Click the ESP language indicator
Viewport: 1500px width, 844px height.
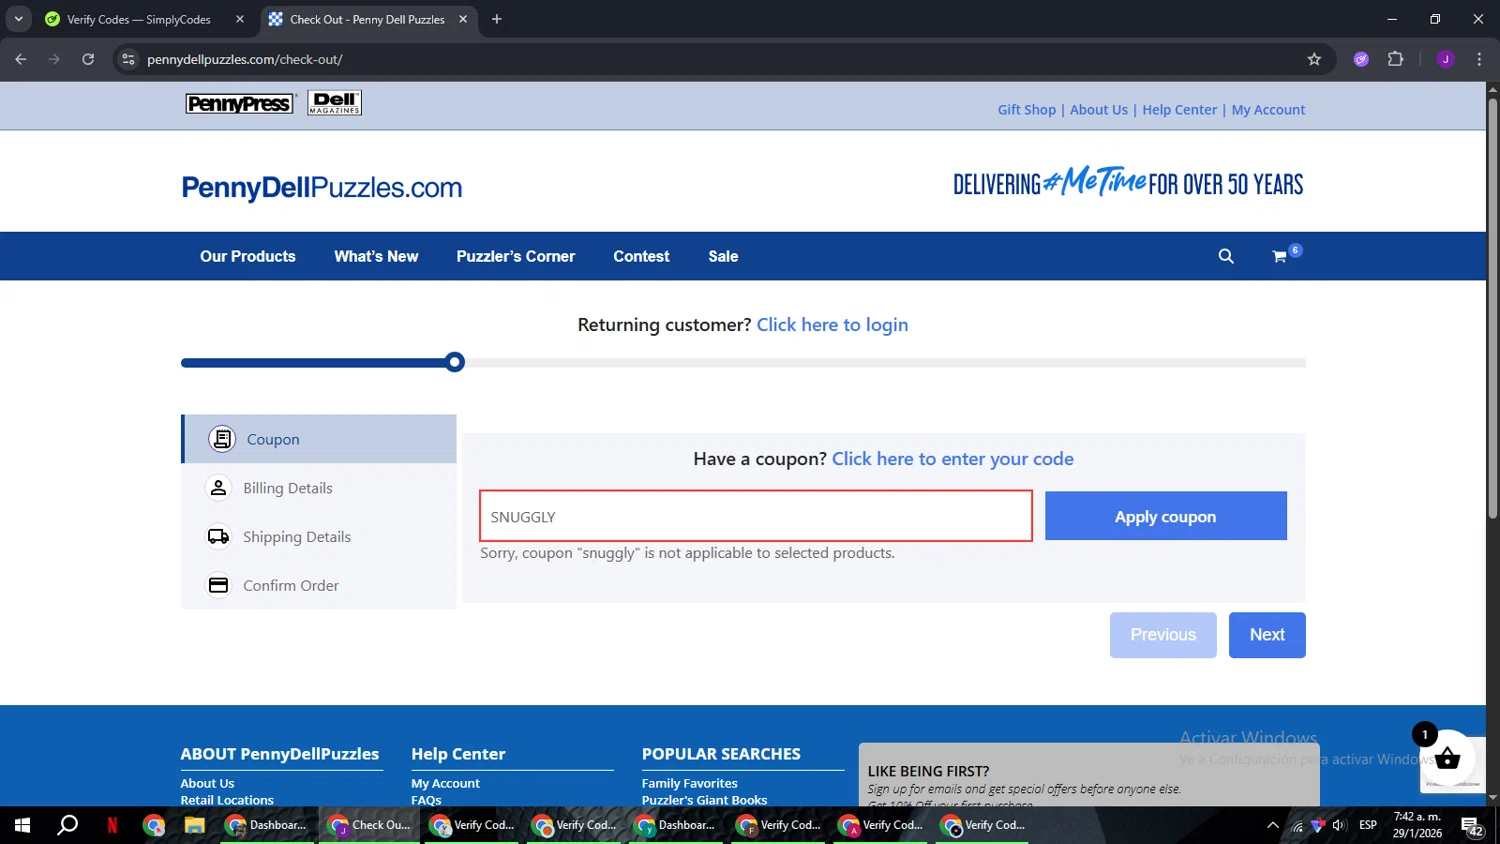coord(1368,825)
